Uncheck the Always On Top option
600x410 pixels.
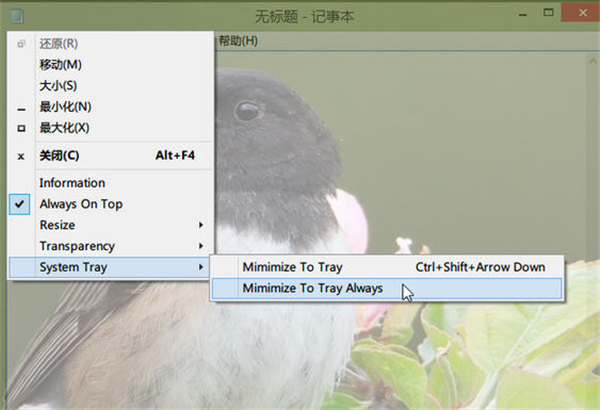tap(80, 204)
